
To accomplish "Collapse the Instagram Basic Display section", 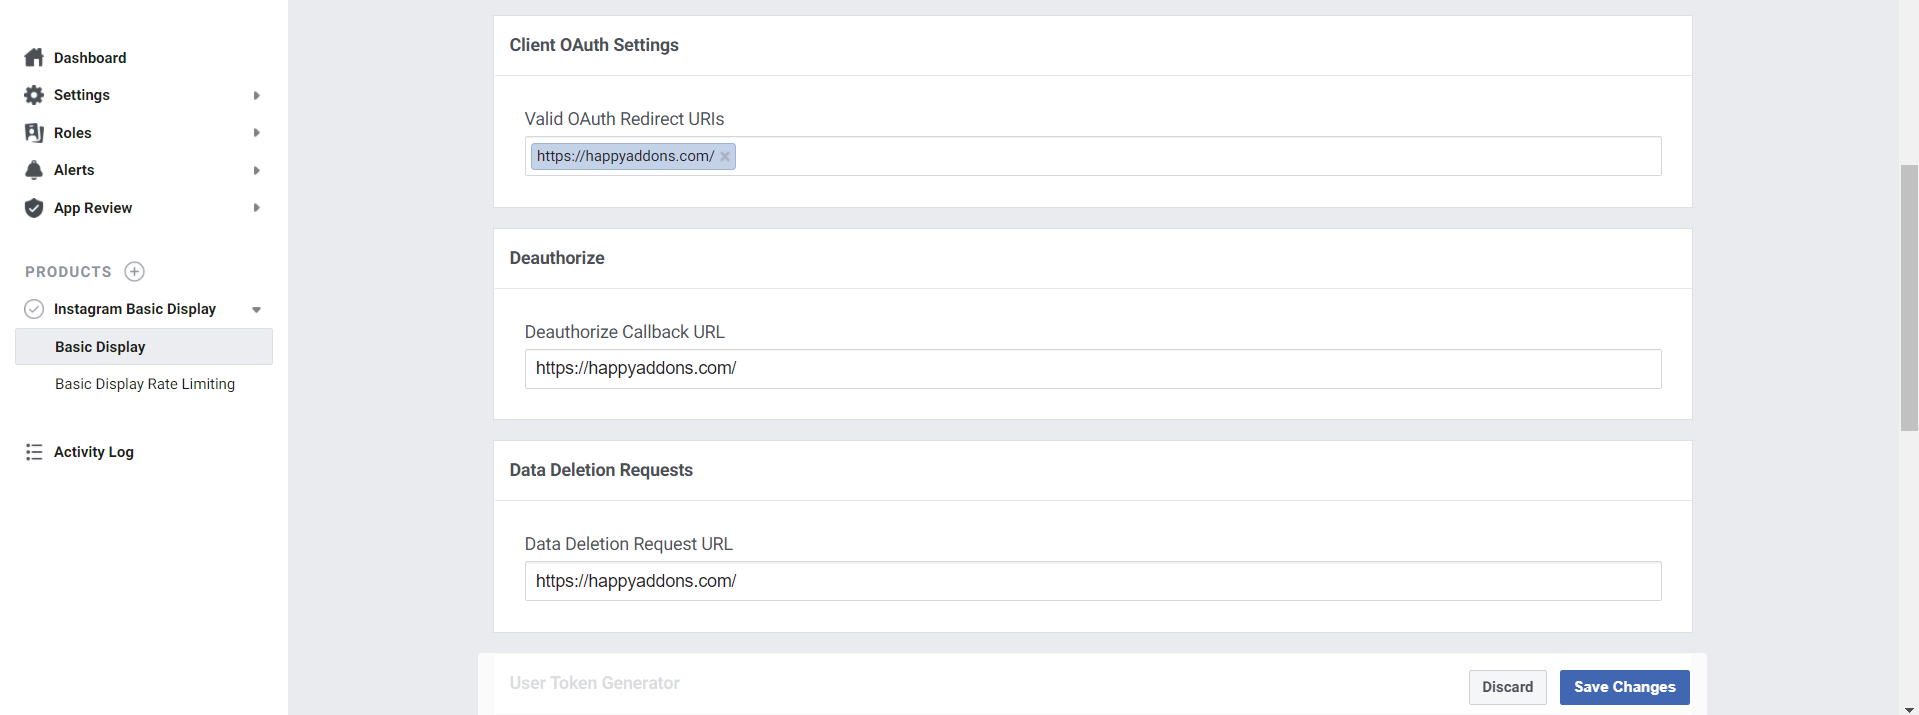I will coord(257,310).
